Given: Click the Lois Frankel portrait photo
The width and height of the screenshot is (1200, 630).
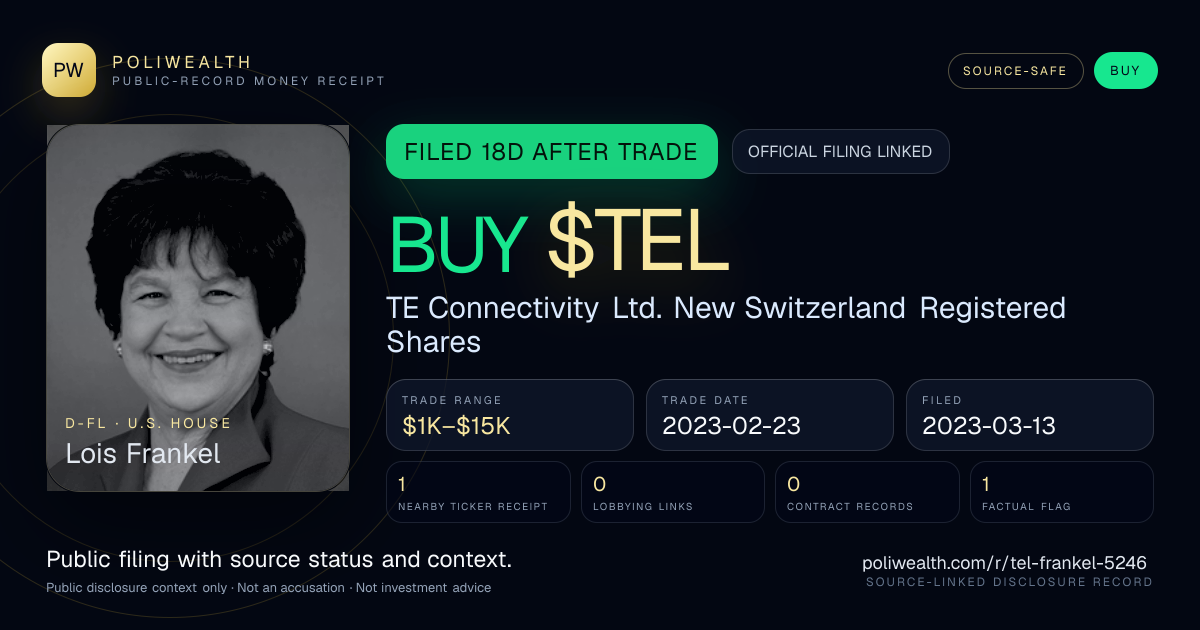Looking at the screenshot, I should point(198,307).
